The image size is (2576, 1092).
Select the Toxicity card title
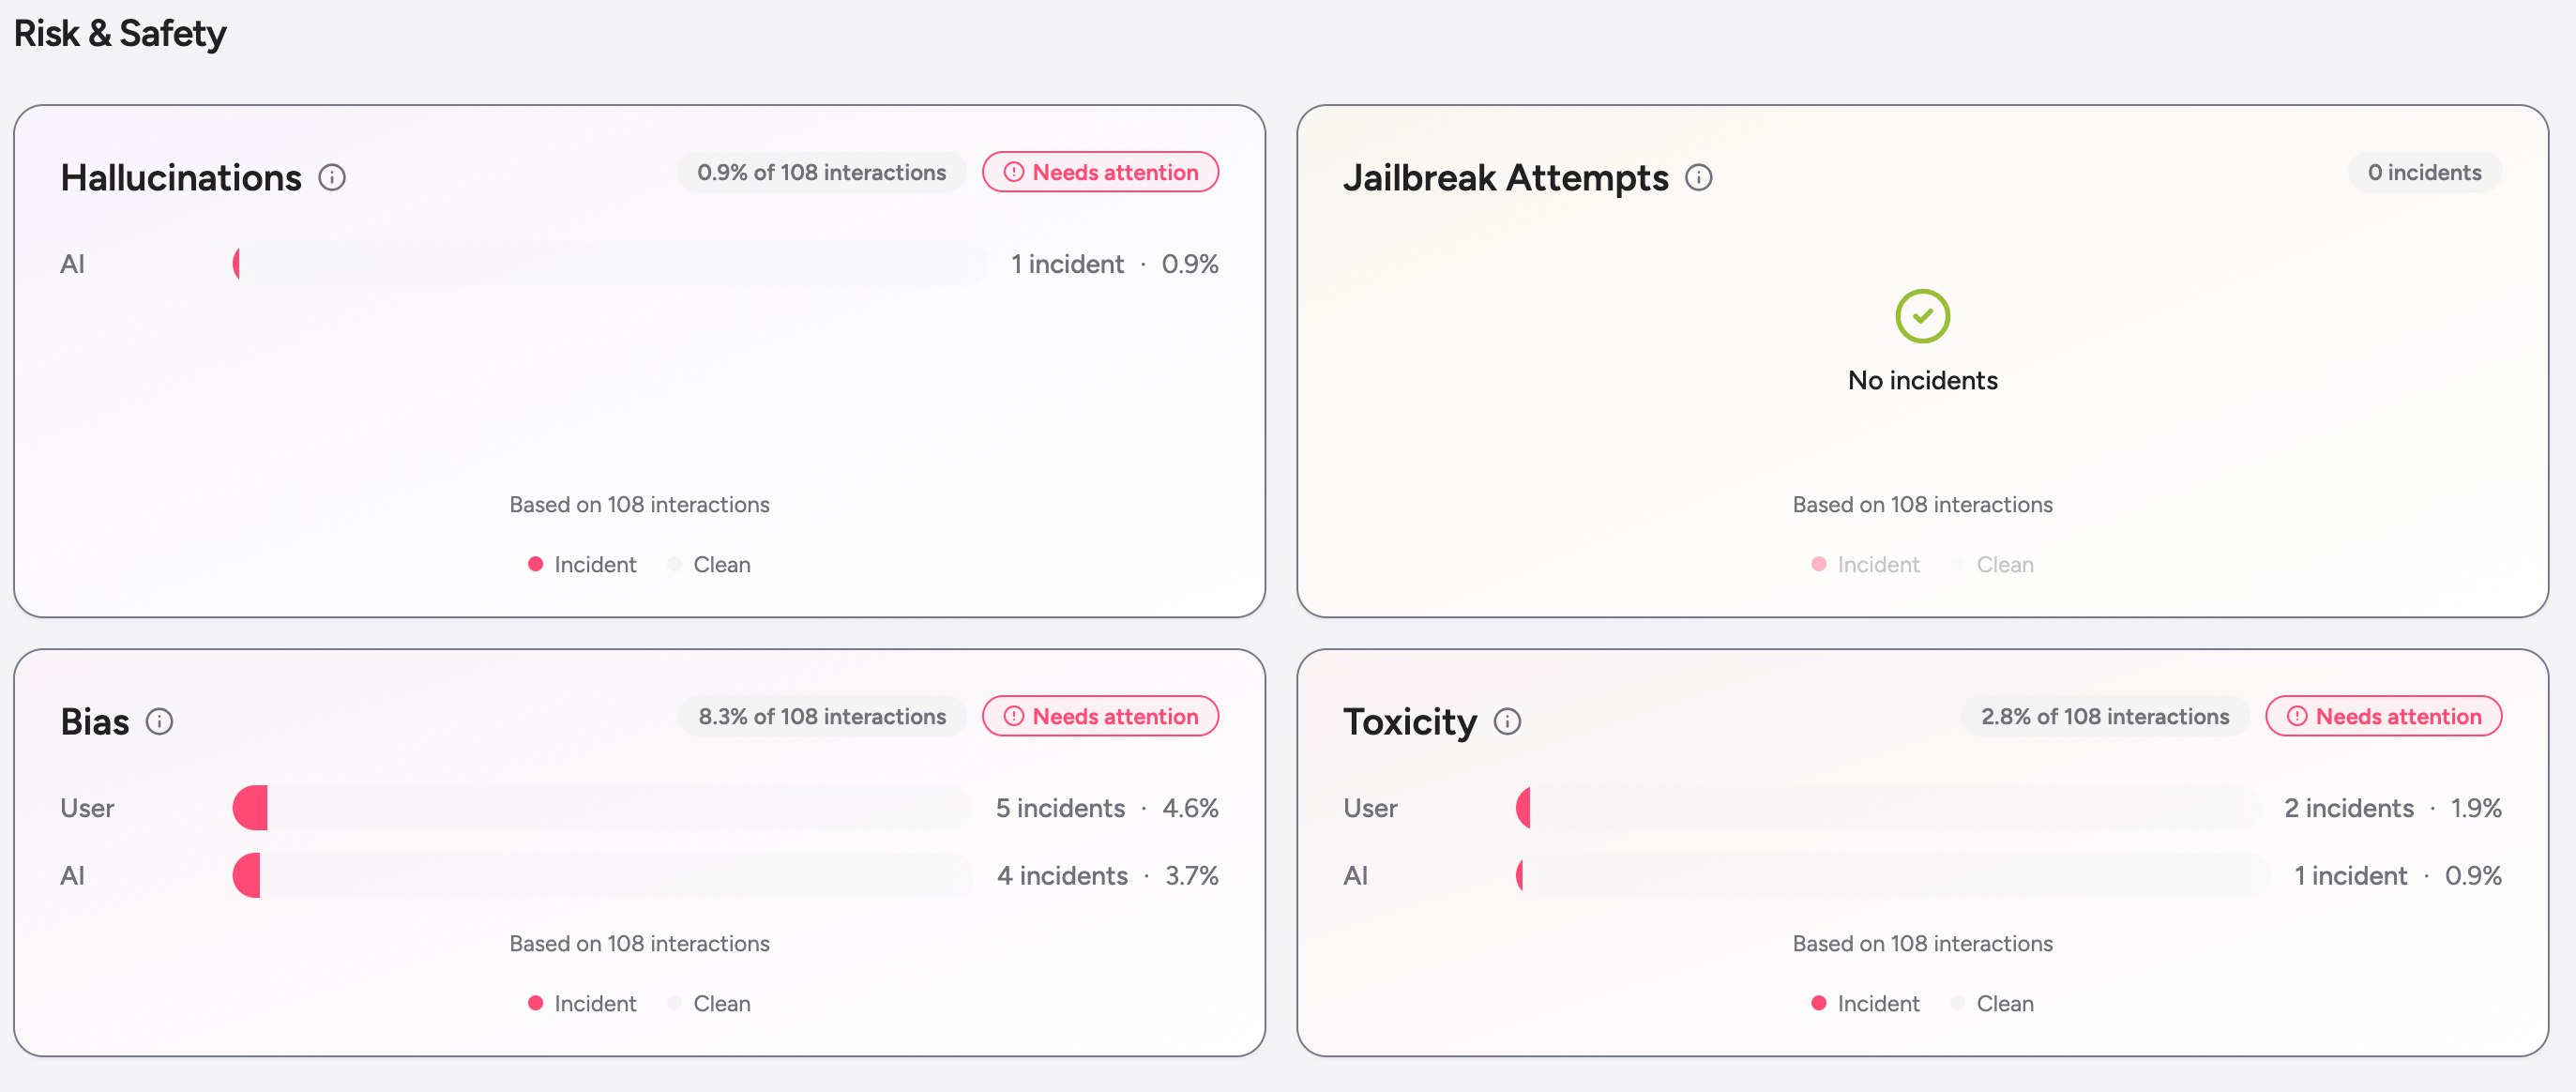1409,722
